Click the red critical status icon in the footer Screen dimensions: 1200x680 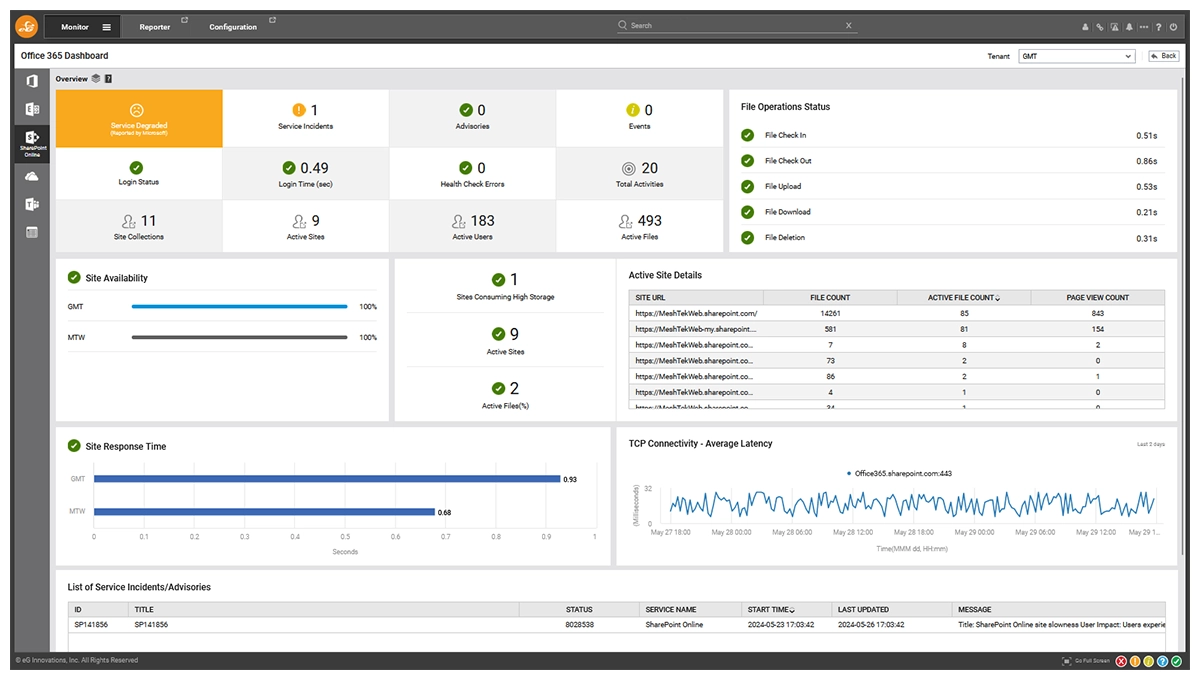coord(1121,661)
